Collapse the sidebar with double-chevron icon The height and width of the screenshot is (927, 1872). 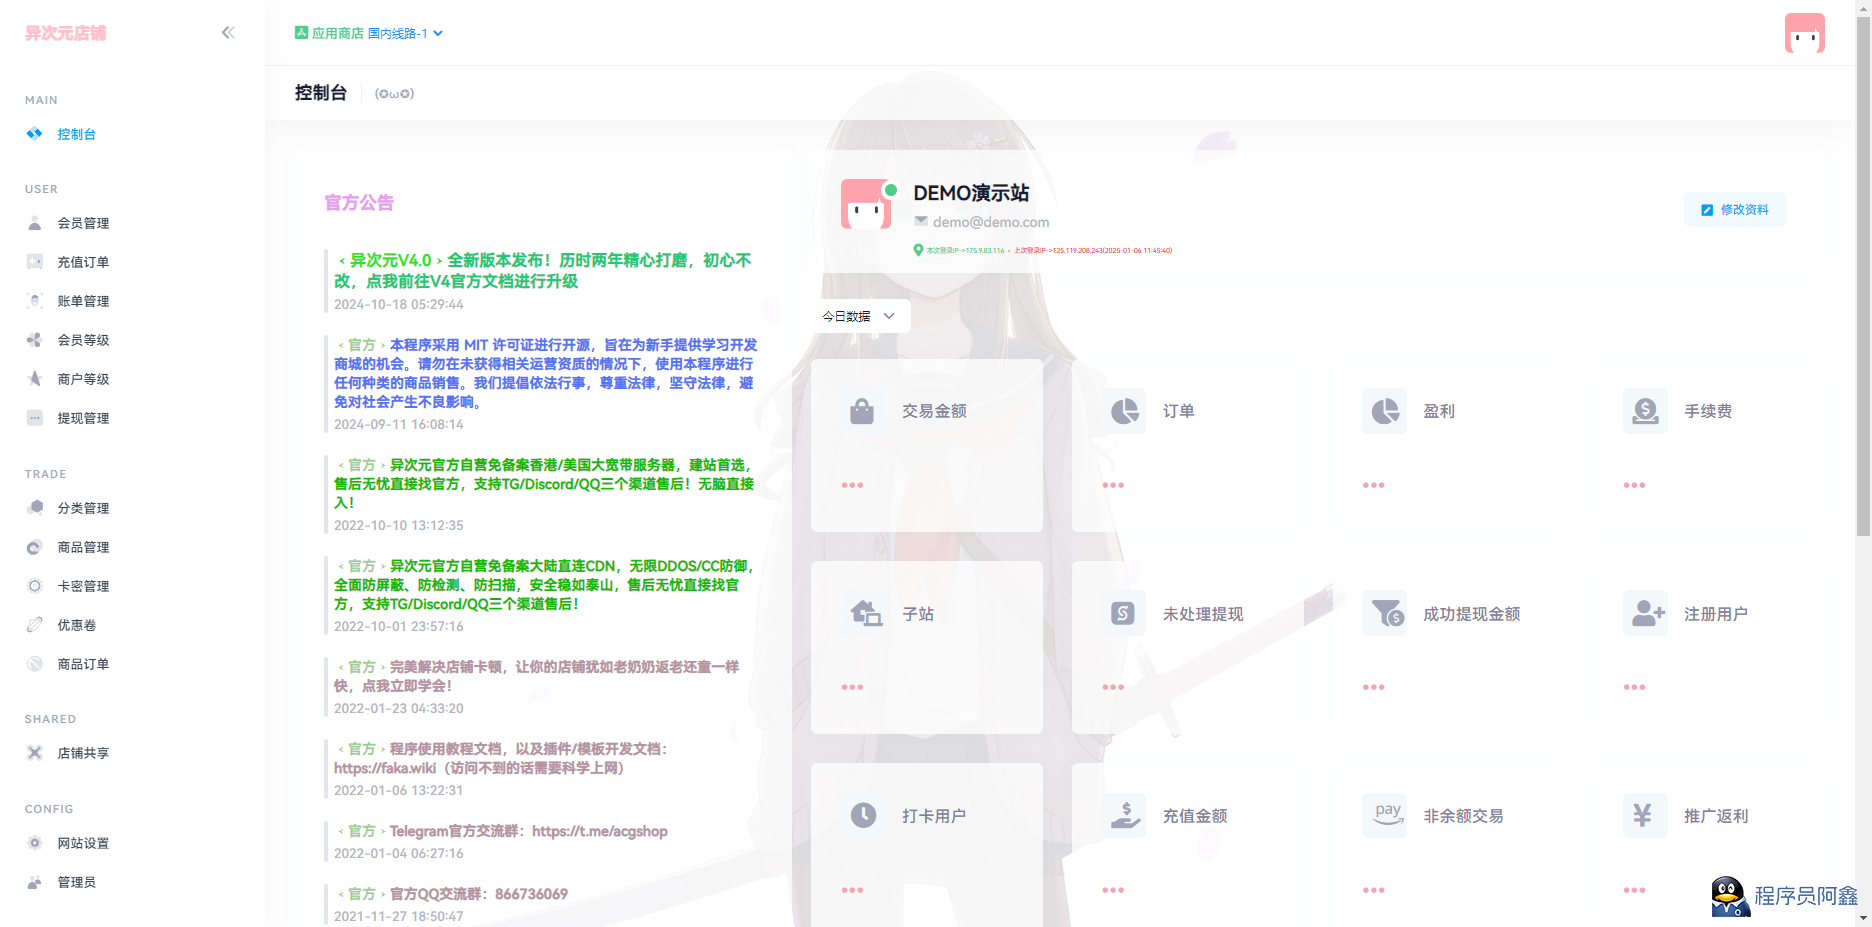pyautogui.click(x=228, y=33)
